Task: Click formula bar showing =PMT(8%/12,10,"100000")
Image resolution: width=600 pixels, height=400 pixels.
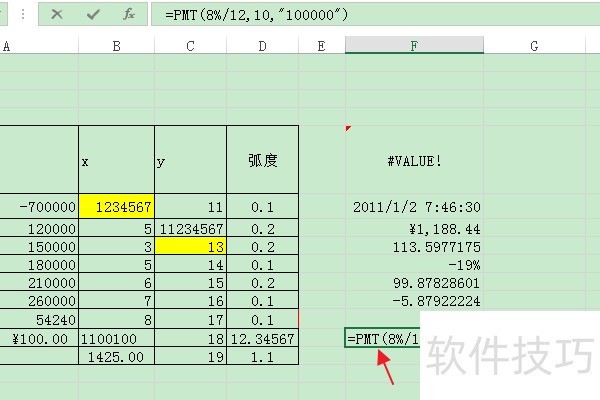Action: [x=375, y=15]
